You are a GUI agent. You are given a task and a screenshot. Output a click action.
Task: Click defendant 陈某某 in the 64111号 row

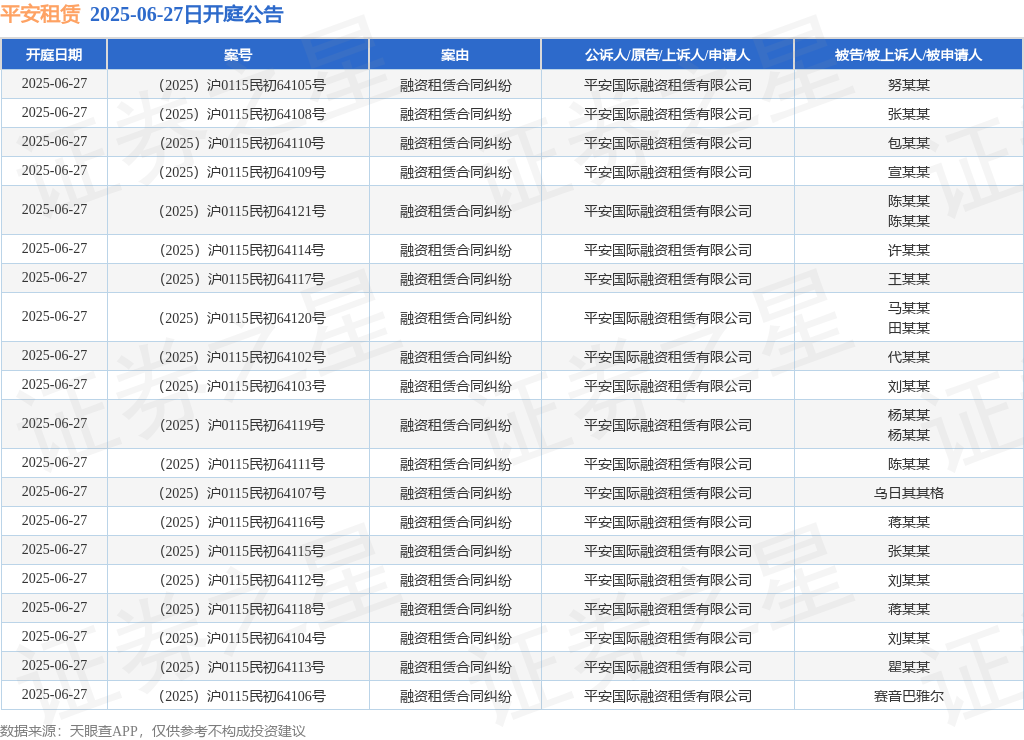pos(908,464)
